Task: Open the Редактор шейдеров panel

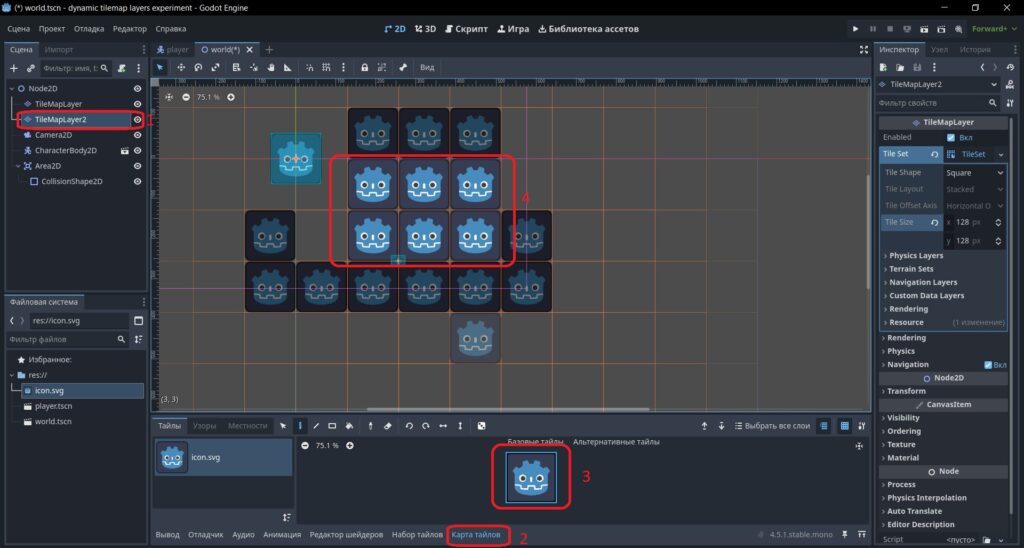Action: point(346,535)
